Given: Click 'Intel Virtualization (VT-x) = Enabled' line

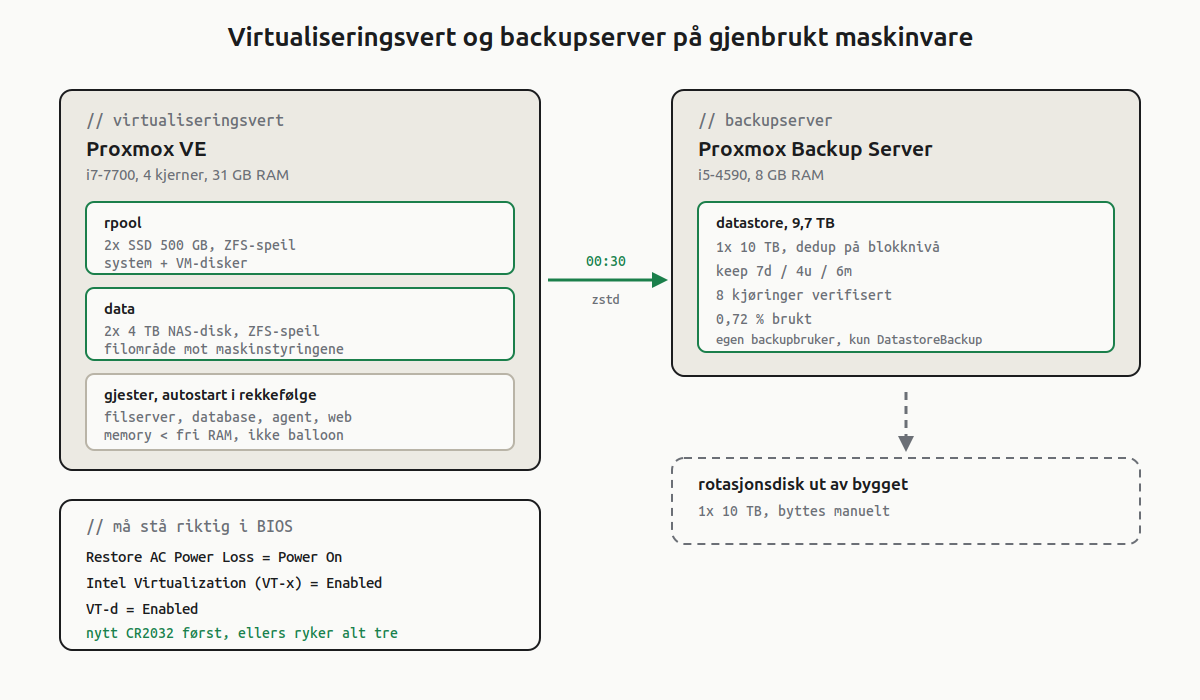Looking at the screenshot, I should [x=234, y=583].
